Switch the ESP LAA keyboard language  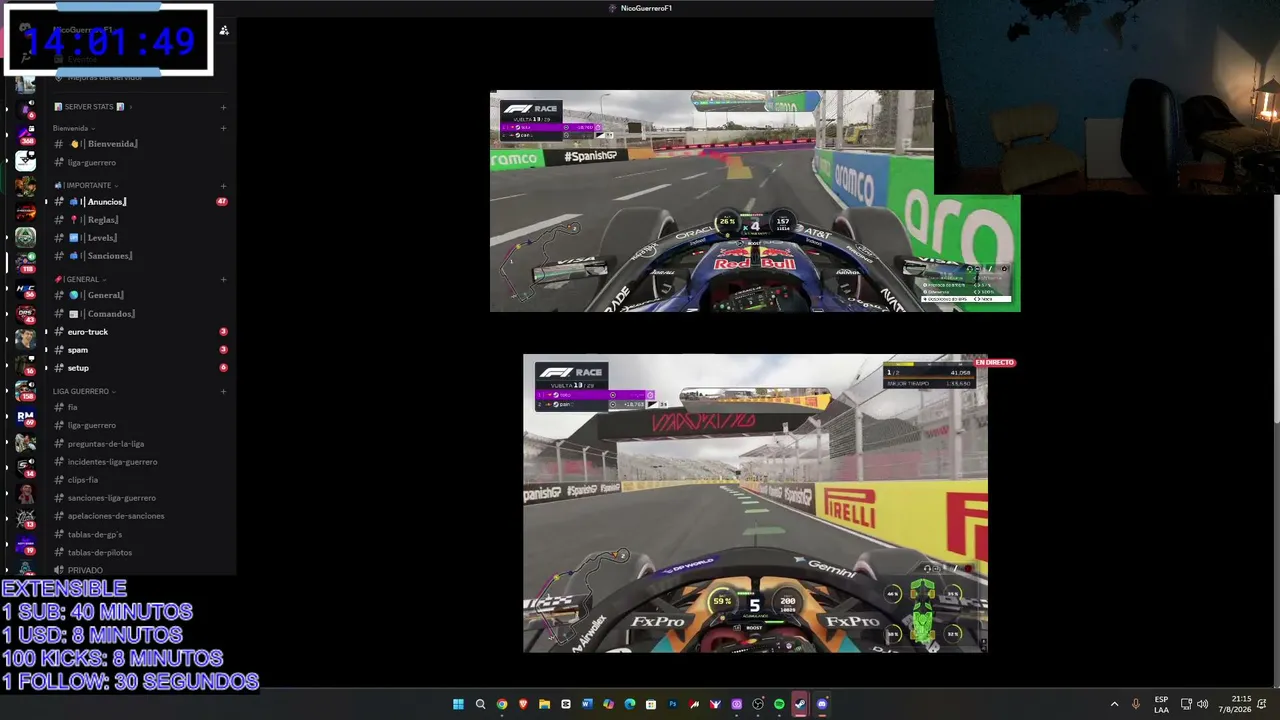[x=1161, y=704]
